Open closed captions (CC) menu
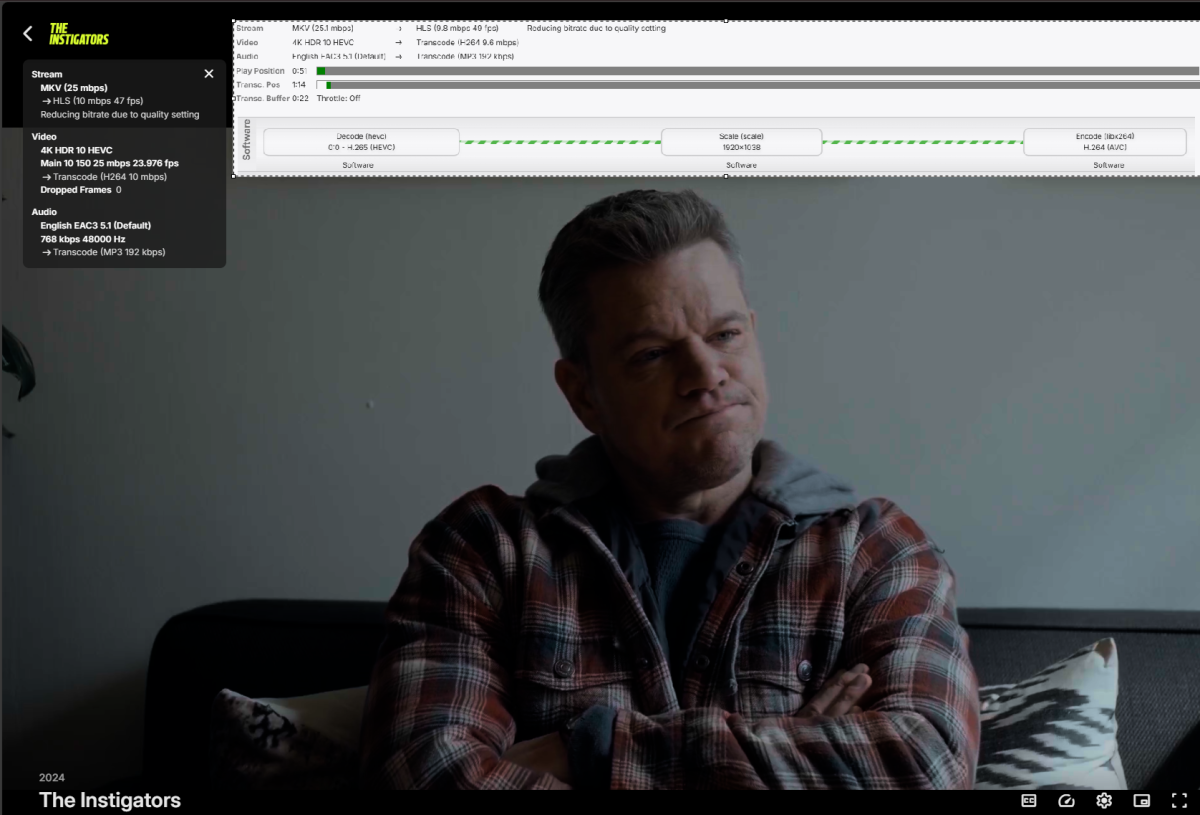1200x815 pixels. (x=1029, y=800)
